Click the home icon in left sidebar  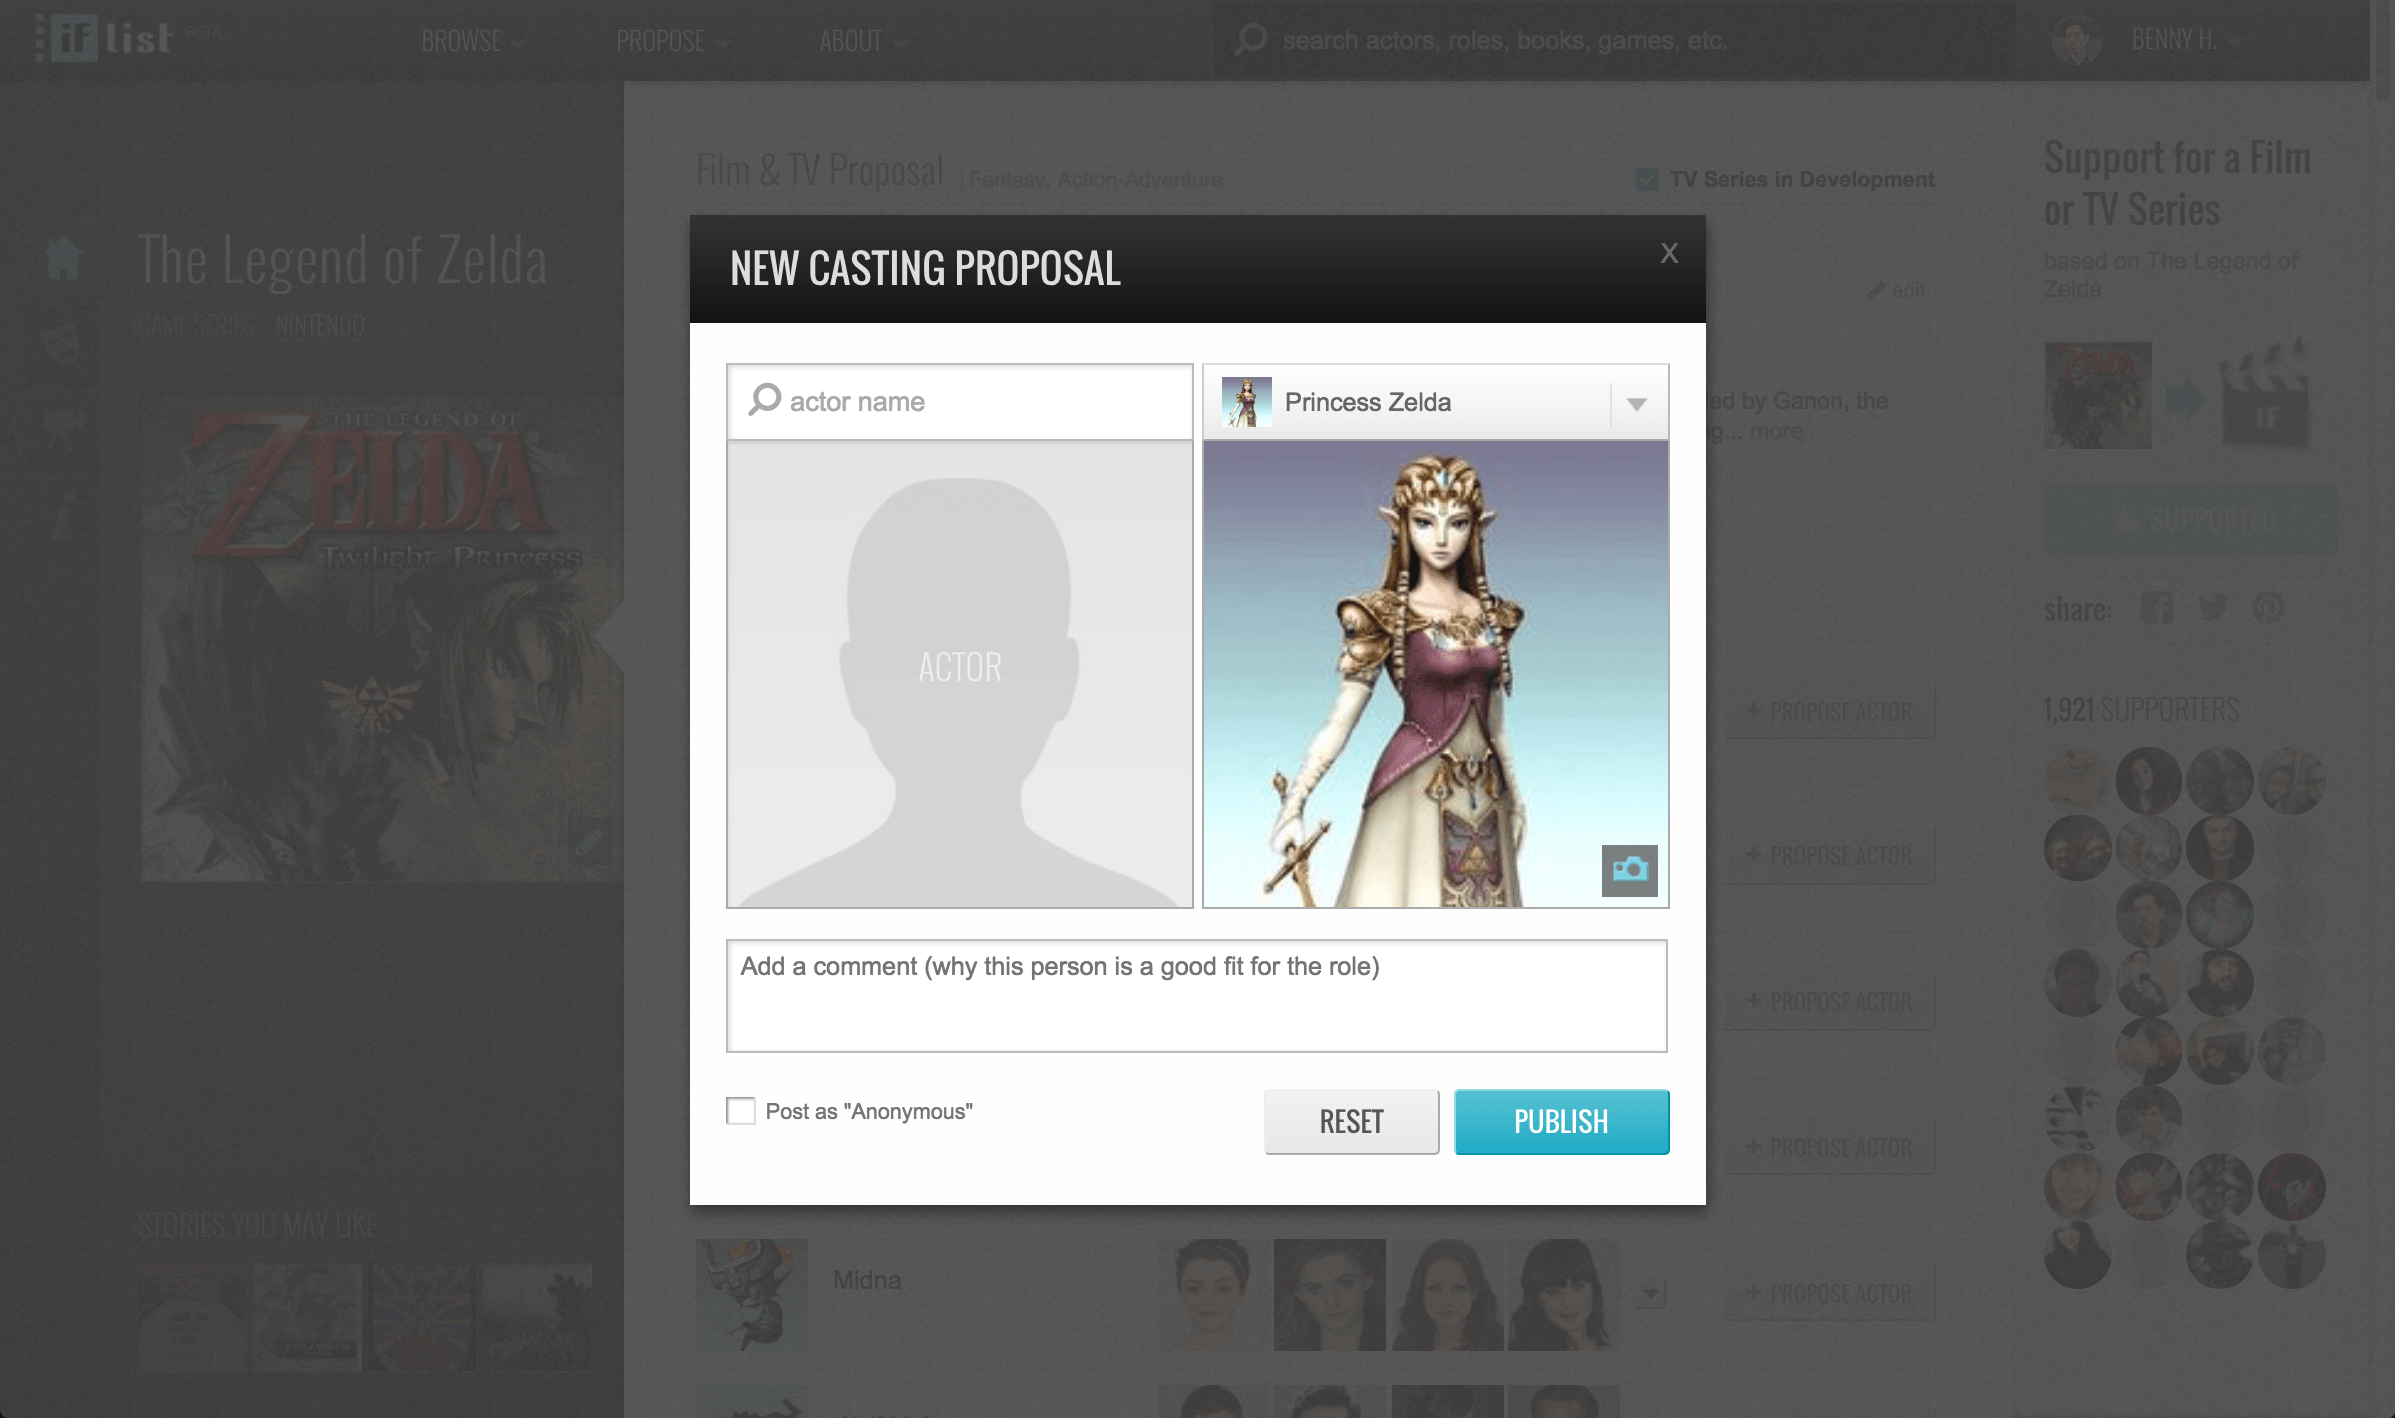[x=63, y=258]
